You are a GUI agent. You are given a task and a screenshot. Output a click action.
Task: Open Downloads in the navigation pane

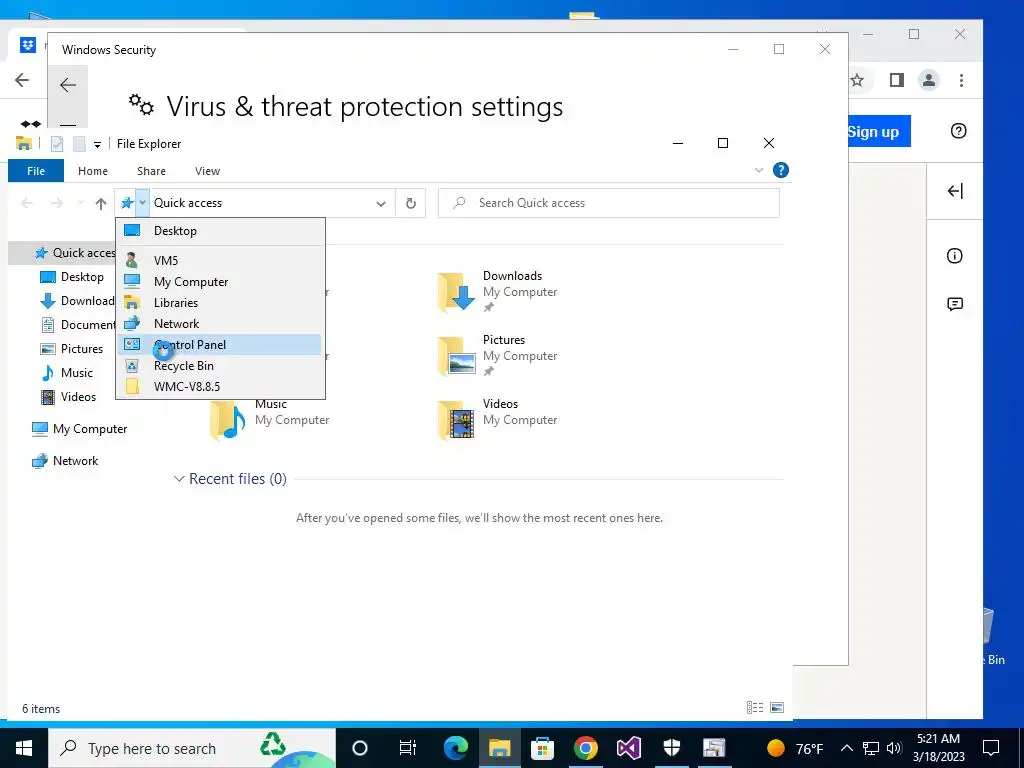coord(77,300)
